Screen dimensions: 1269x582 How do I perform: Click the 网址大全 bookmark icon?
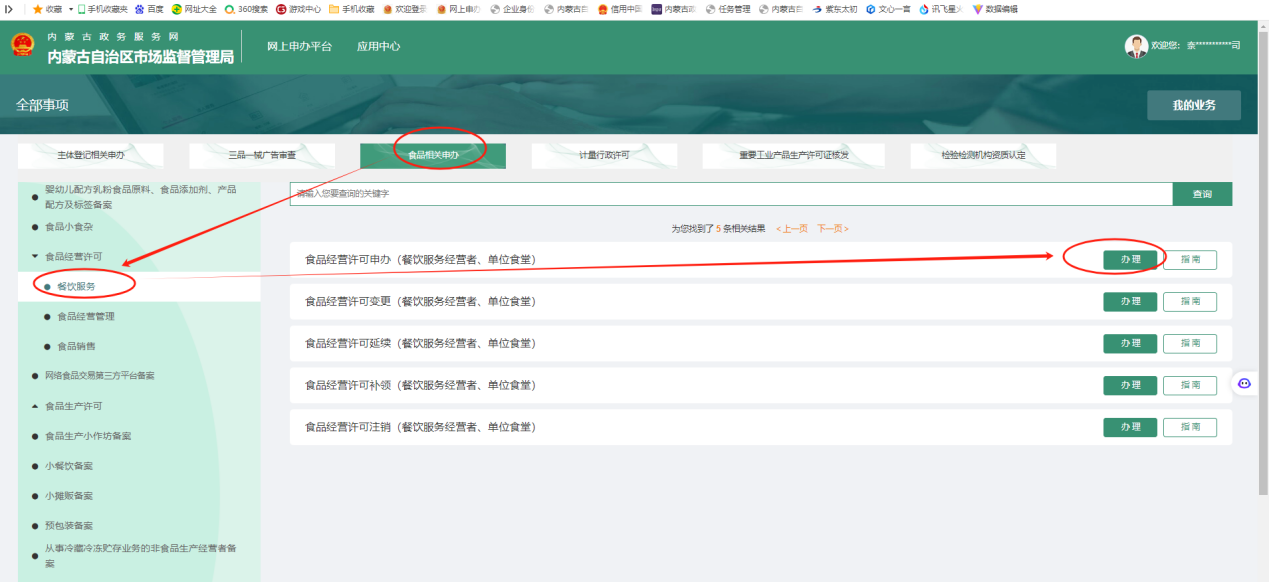177,9
